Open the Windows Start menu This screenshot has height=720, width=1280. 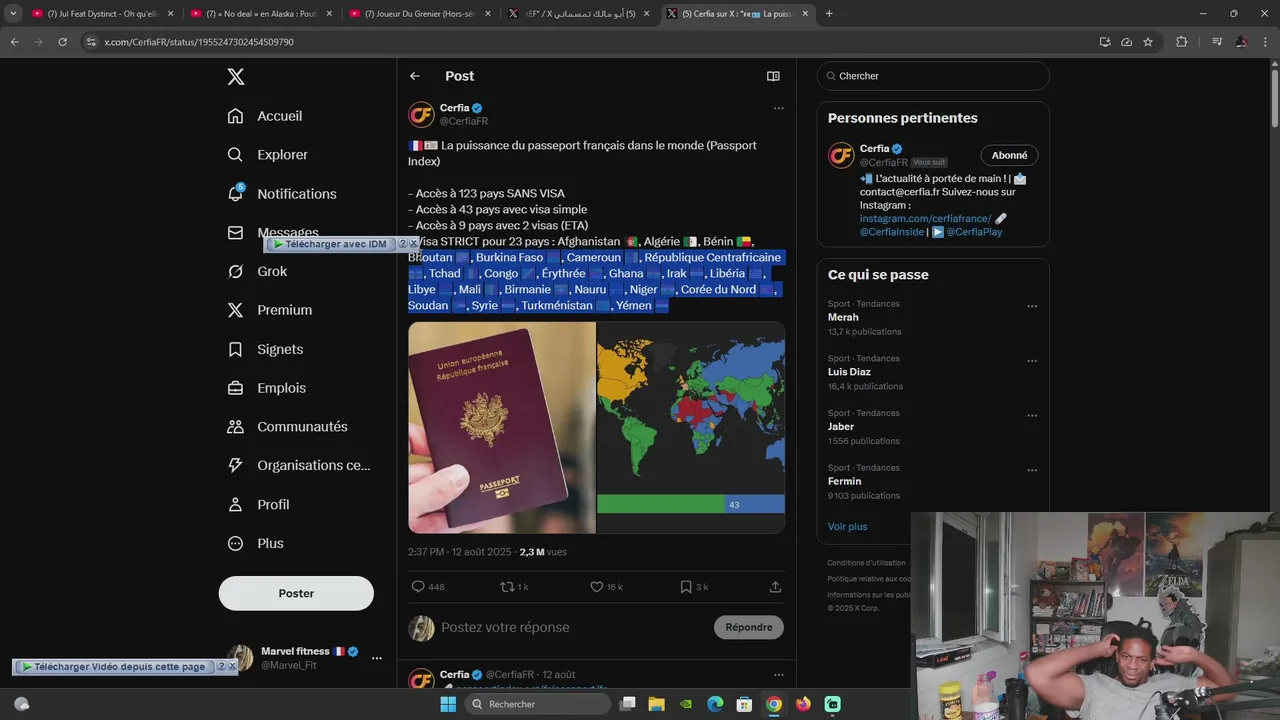click(x=448, y=704)
